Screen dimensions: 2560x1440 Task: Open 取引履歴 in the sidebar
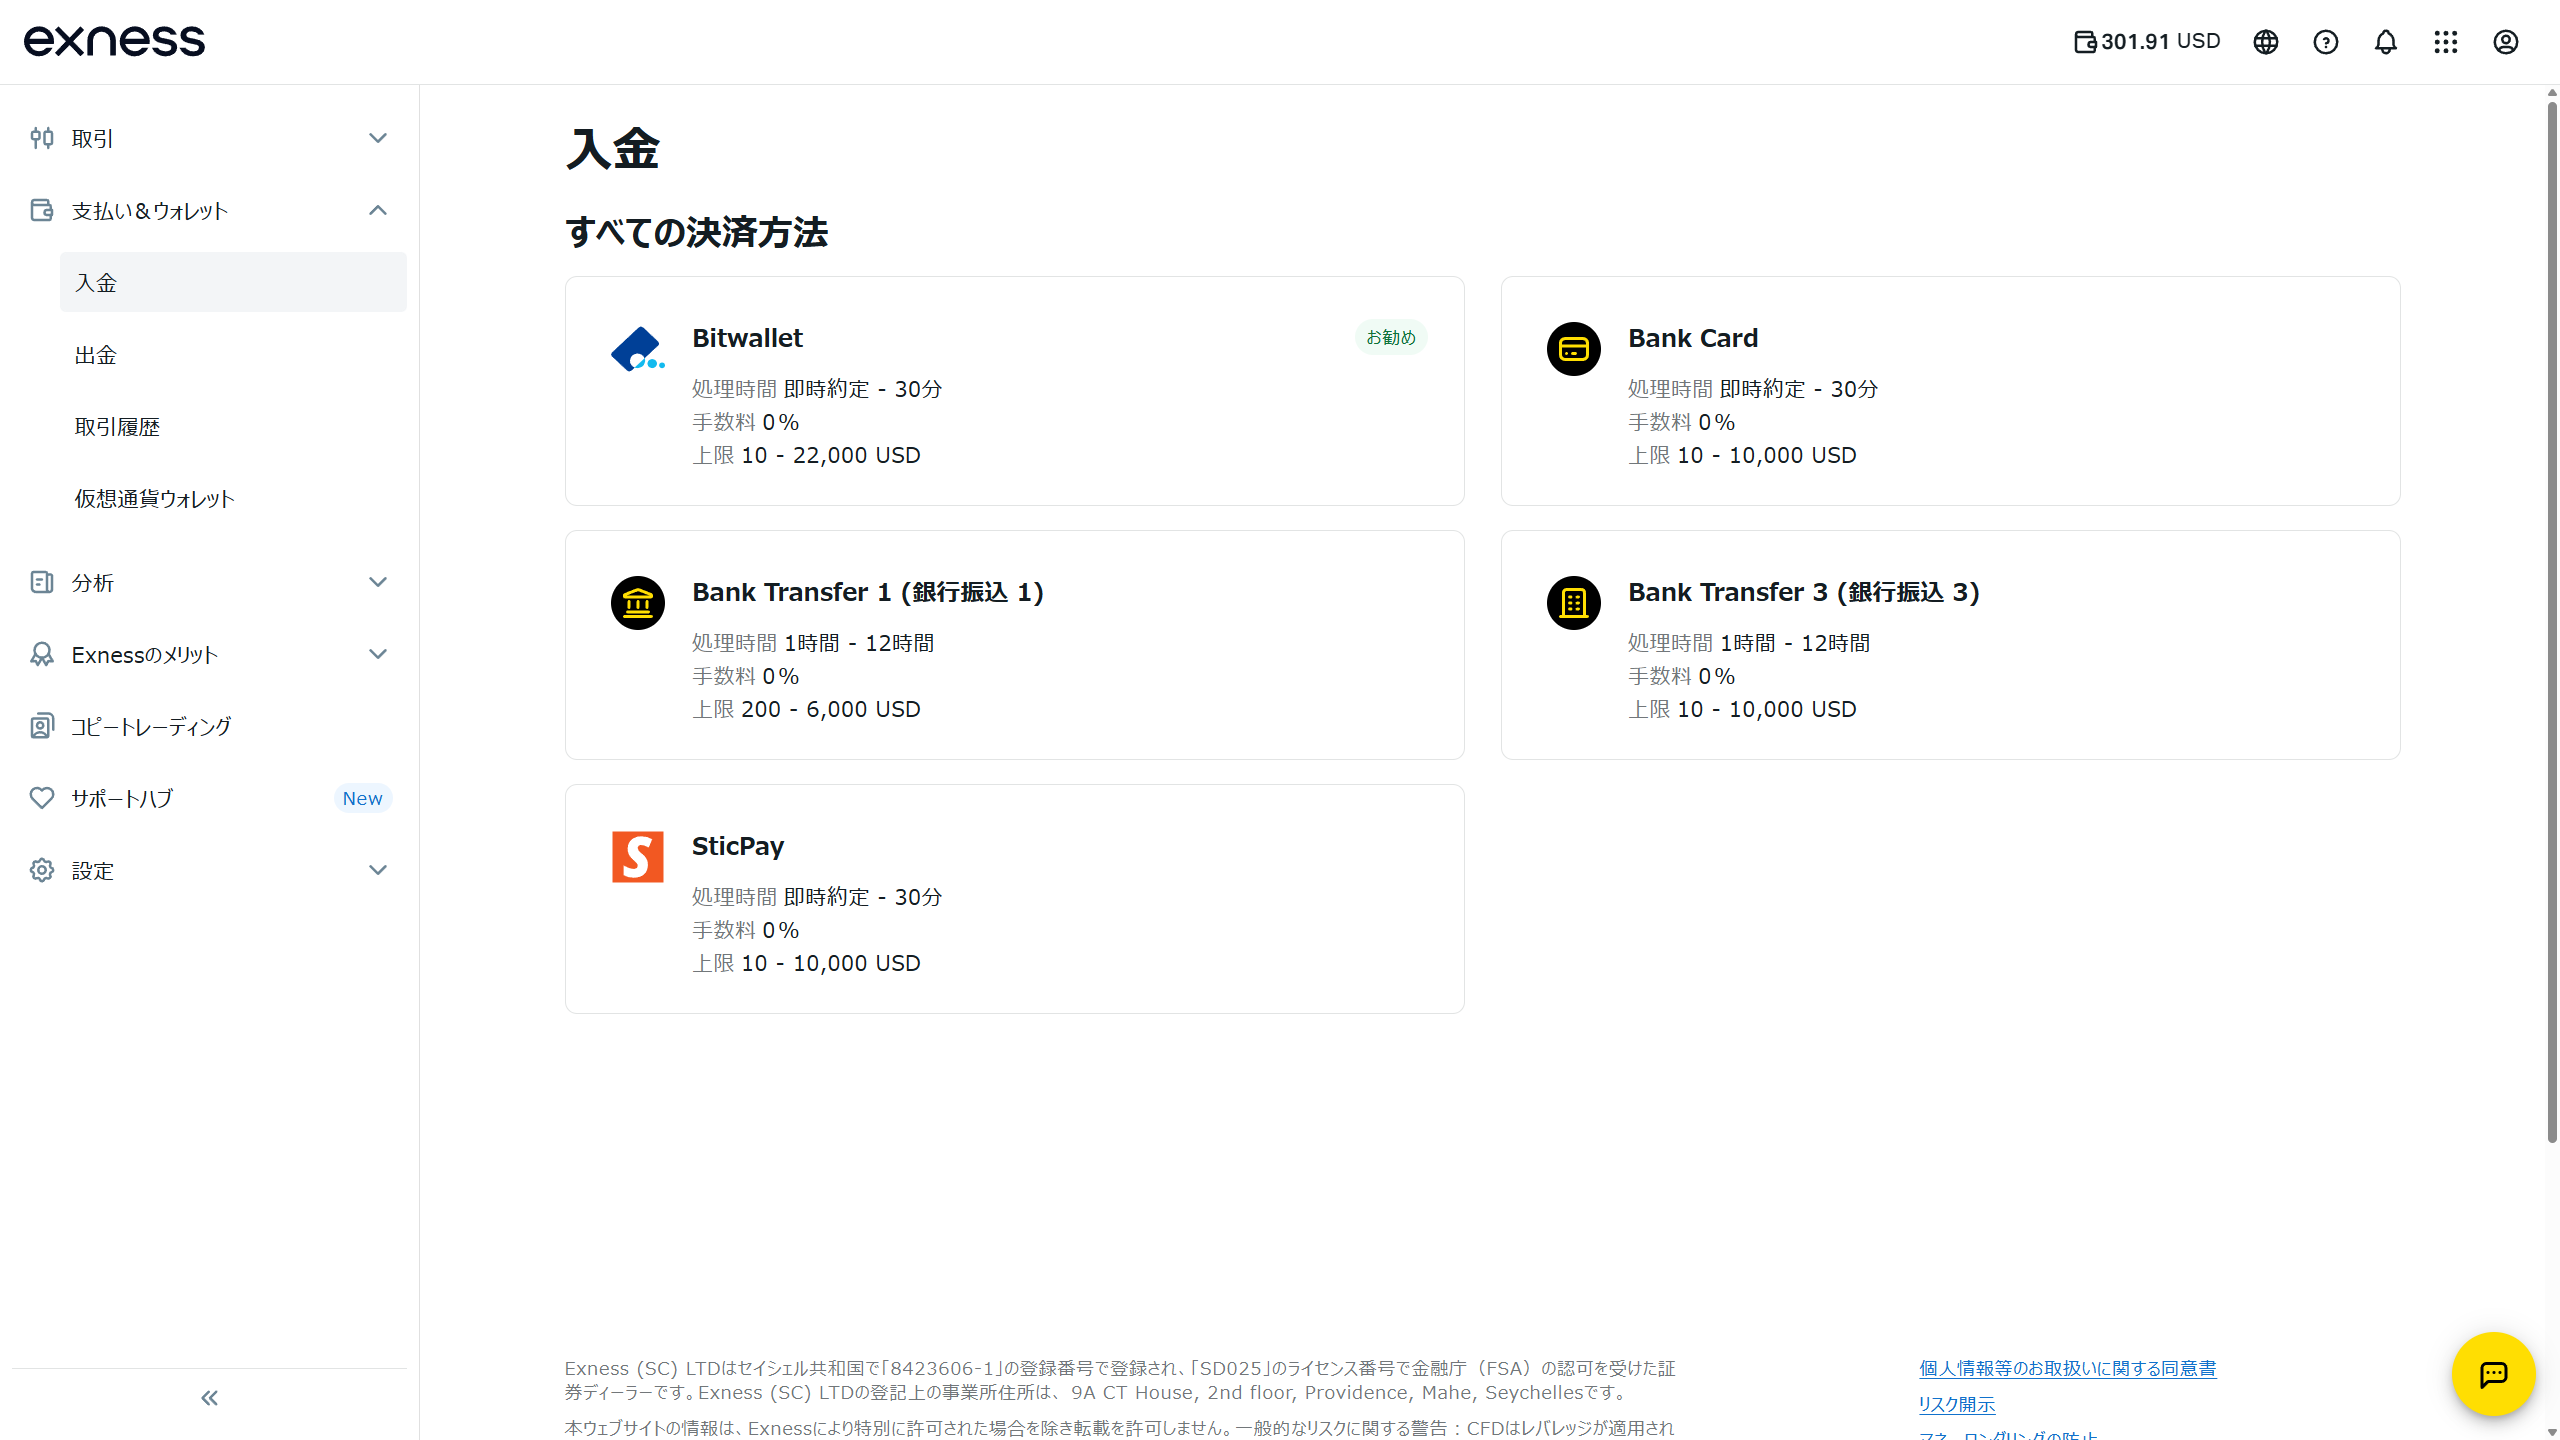coord(233,426)
